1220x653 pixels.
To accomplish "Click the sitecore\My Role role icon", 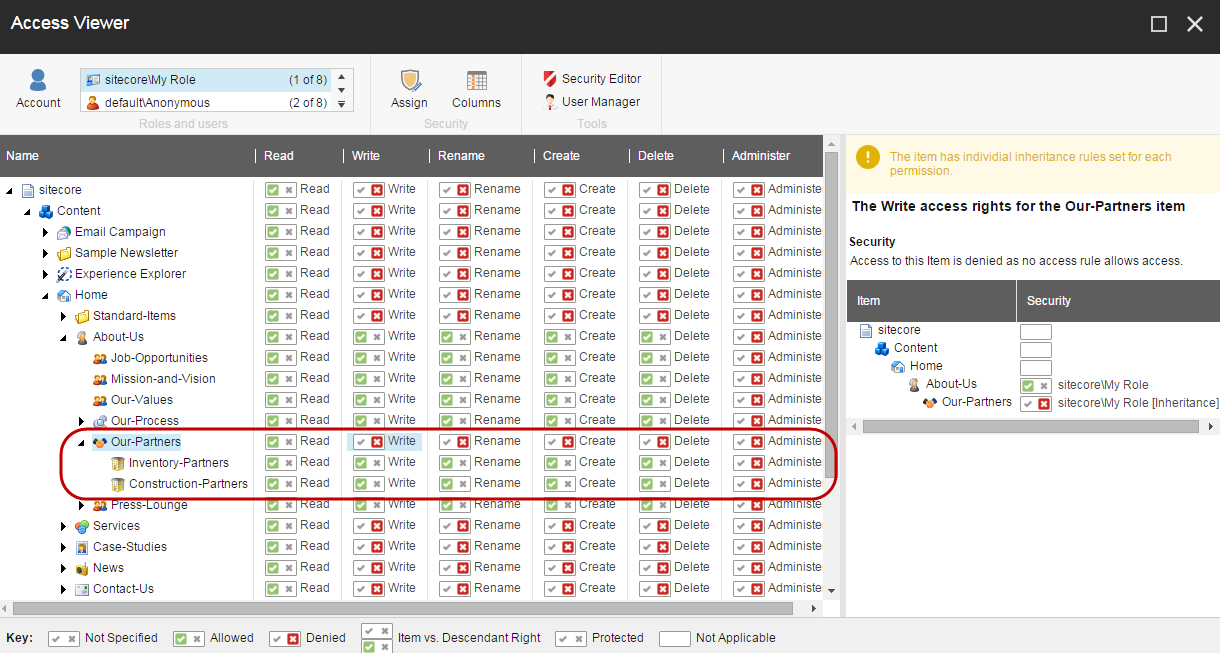I will pos(92,78).
